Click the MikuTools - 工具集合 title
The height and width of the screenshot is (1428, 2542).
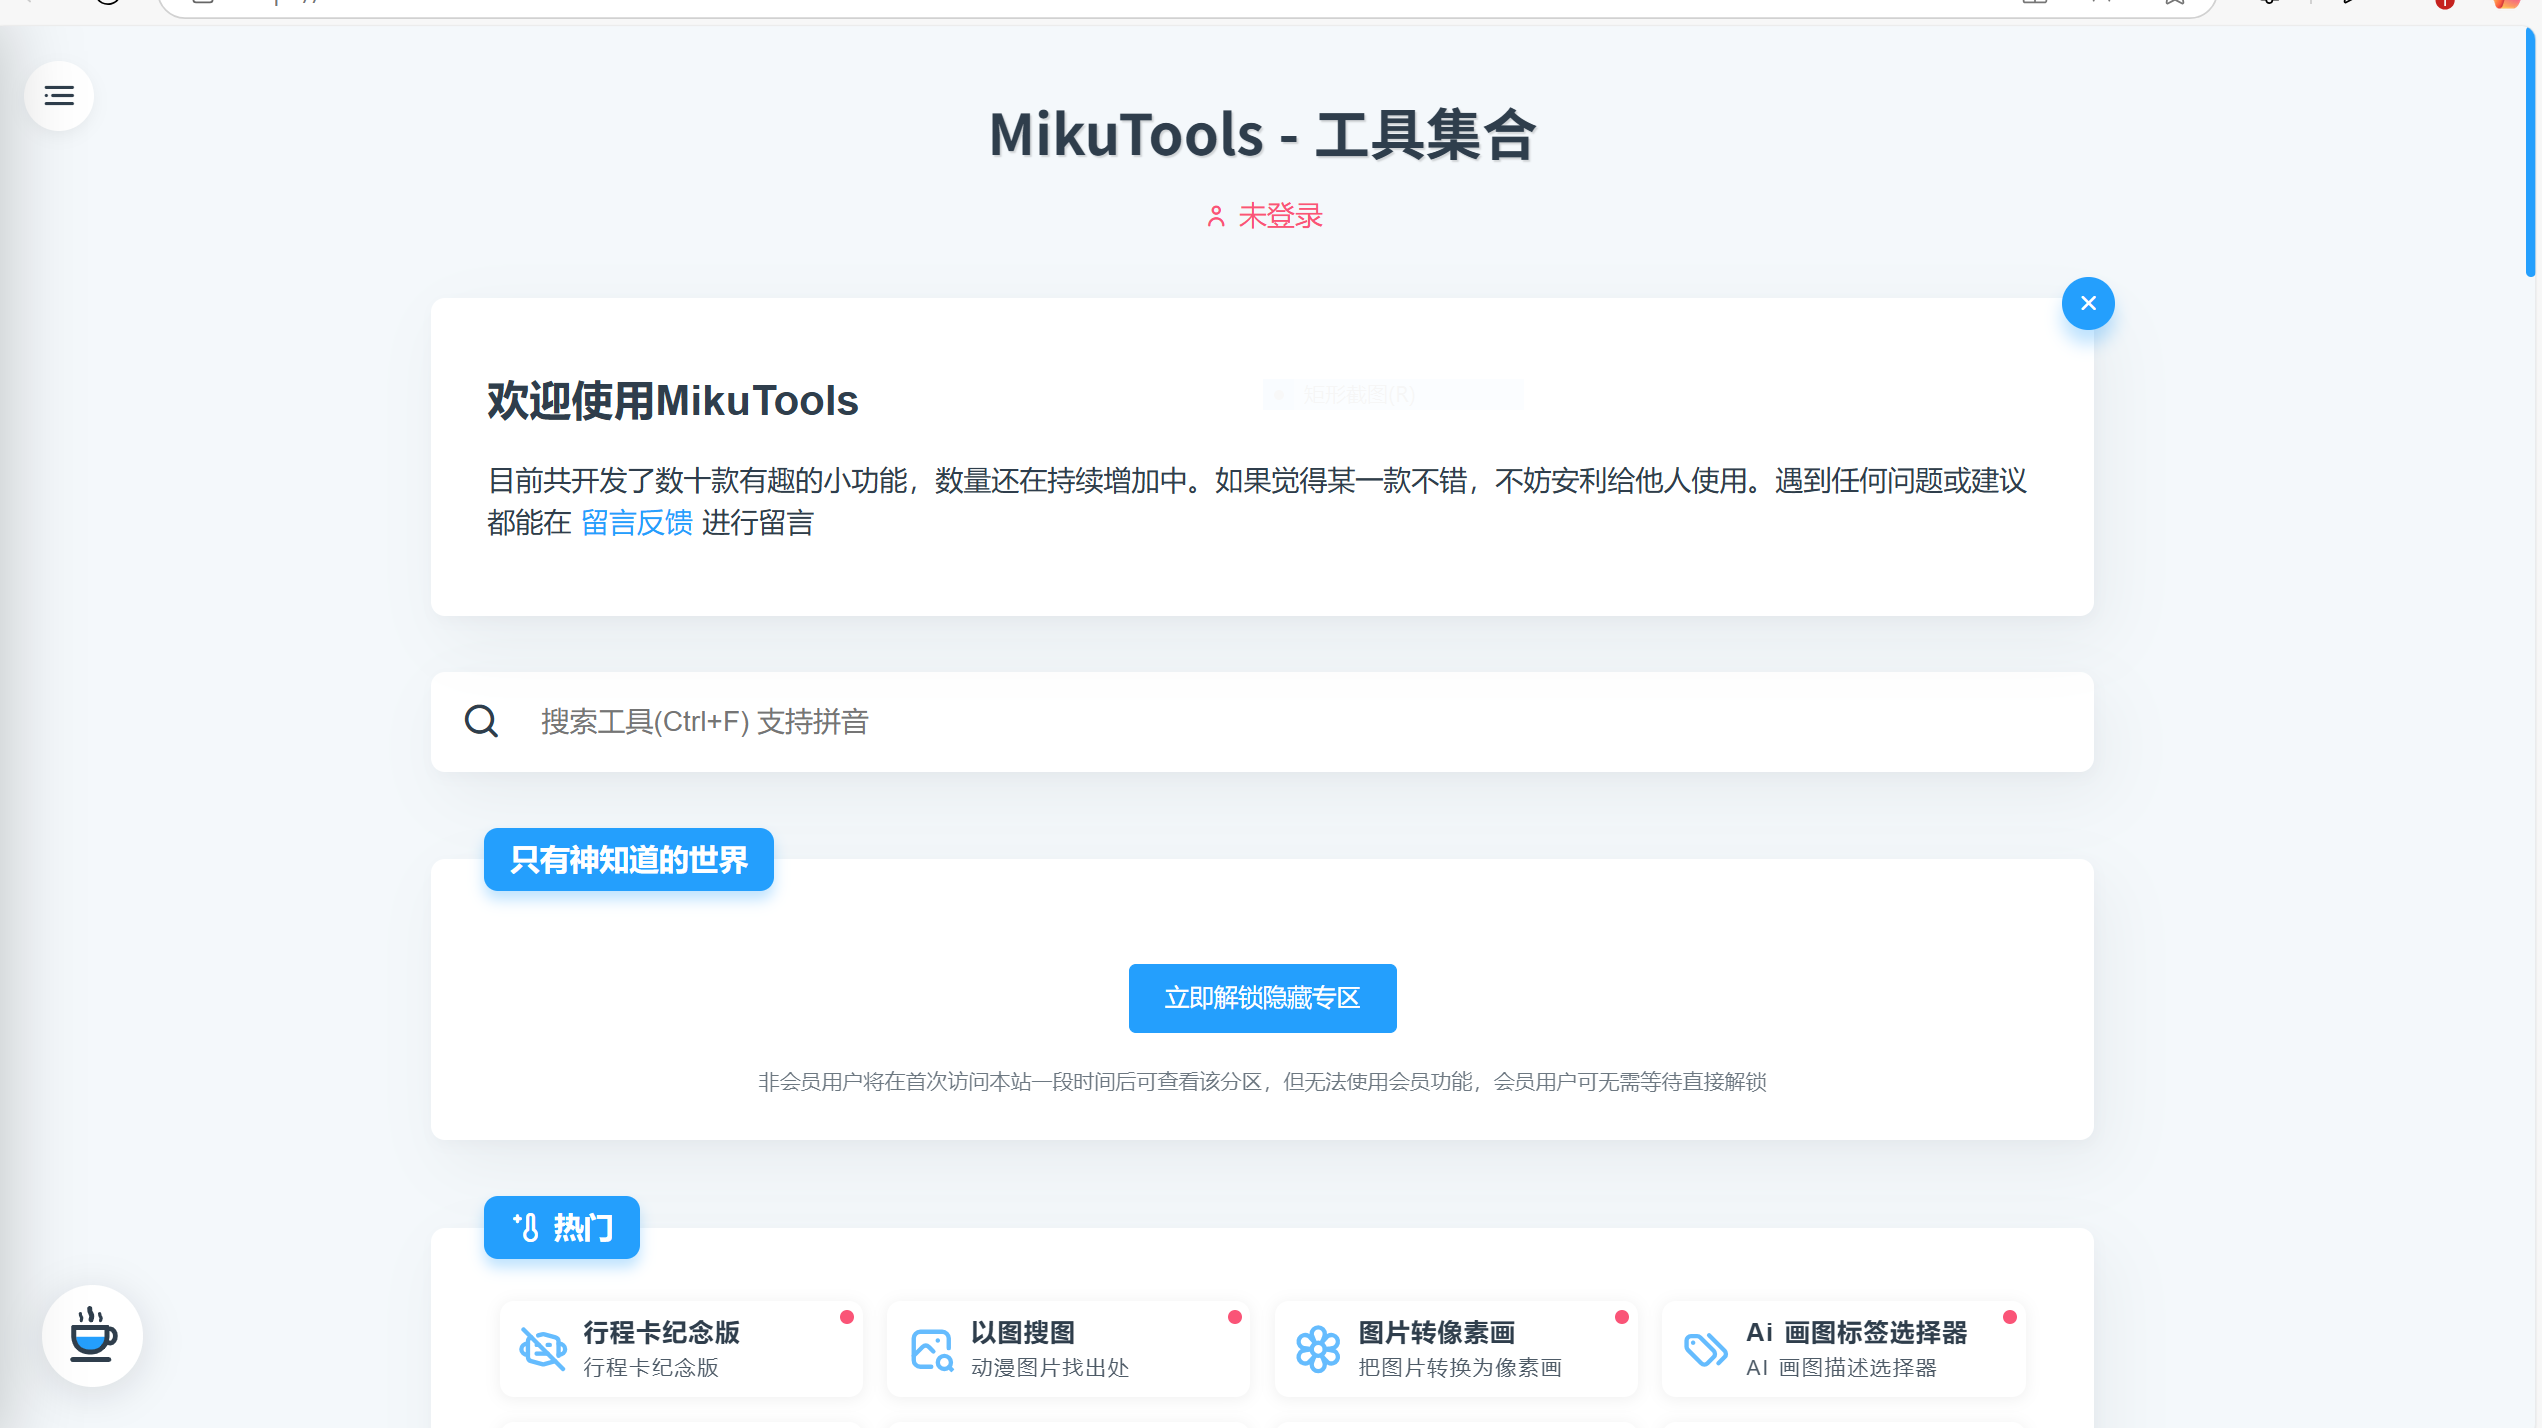click(1262, 134)
